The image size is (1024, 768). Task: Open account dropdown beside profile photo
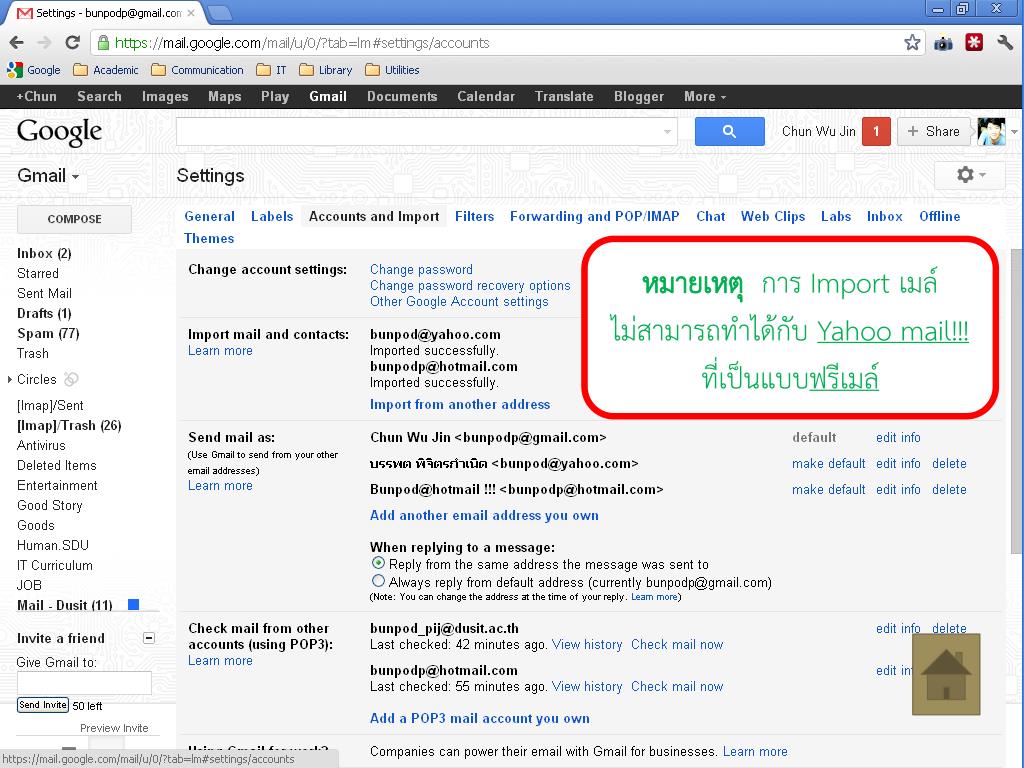(1014, 132)
